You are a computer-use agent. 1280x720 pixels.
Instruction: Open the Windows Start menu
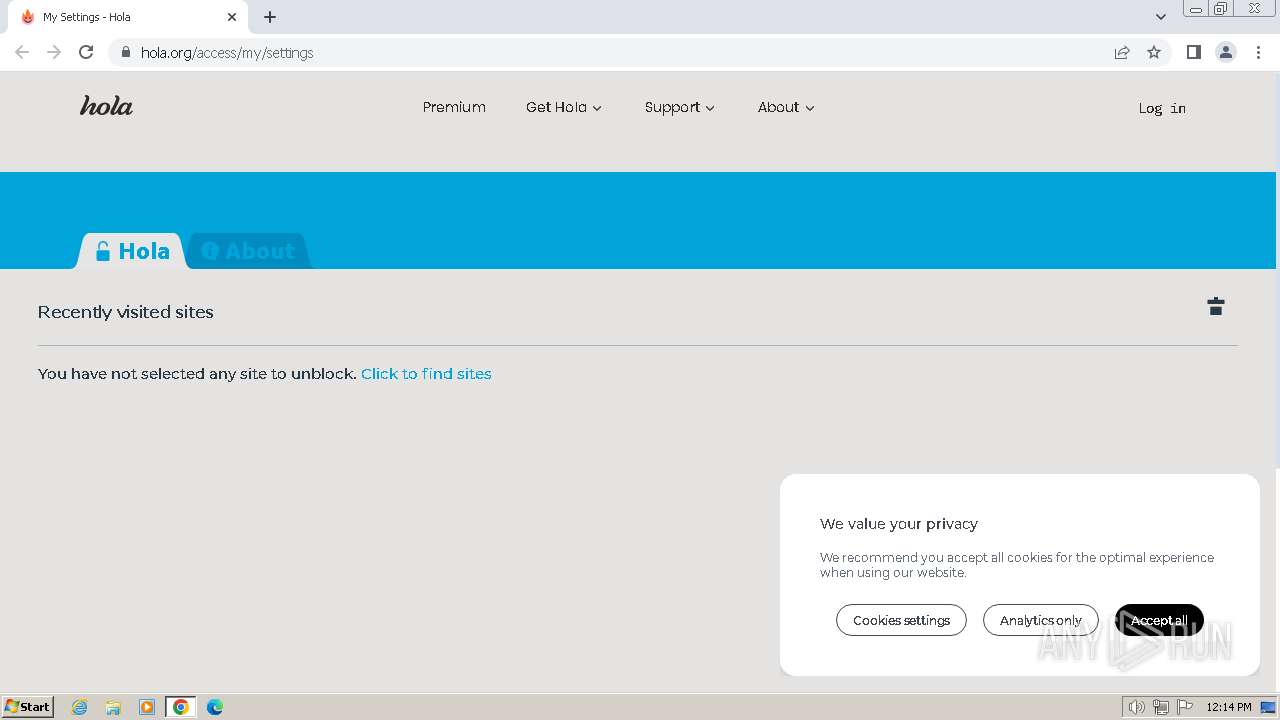pos(28,707)
